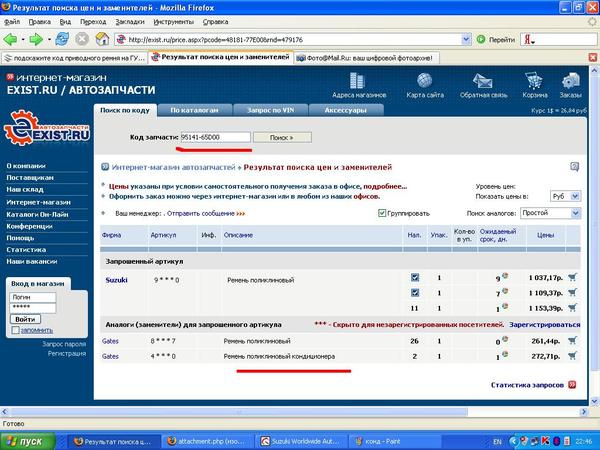
Task: Open the Заказы icon
Action: tap(571, 81)
